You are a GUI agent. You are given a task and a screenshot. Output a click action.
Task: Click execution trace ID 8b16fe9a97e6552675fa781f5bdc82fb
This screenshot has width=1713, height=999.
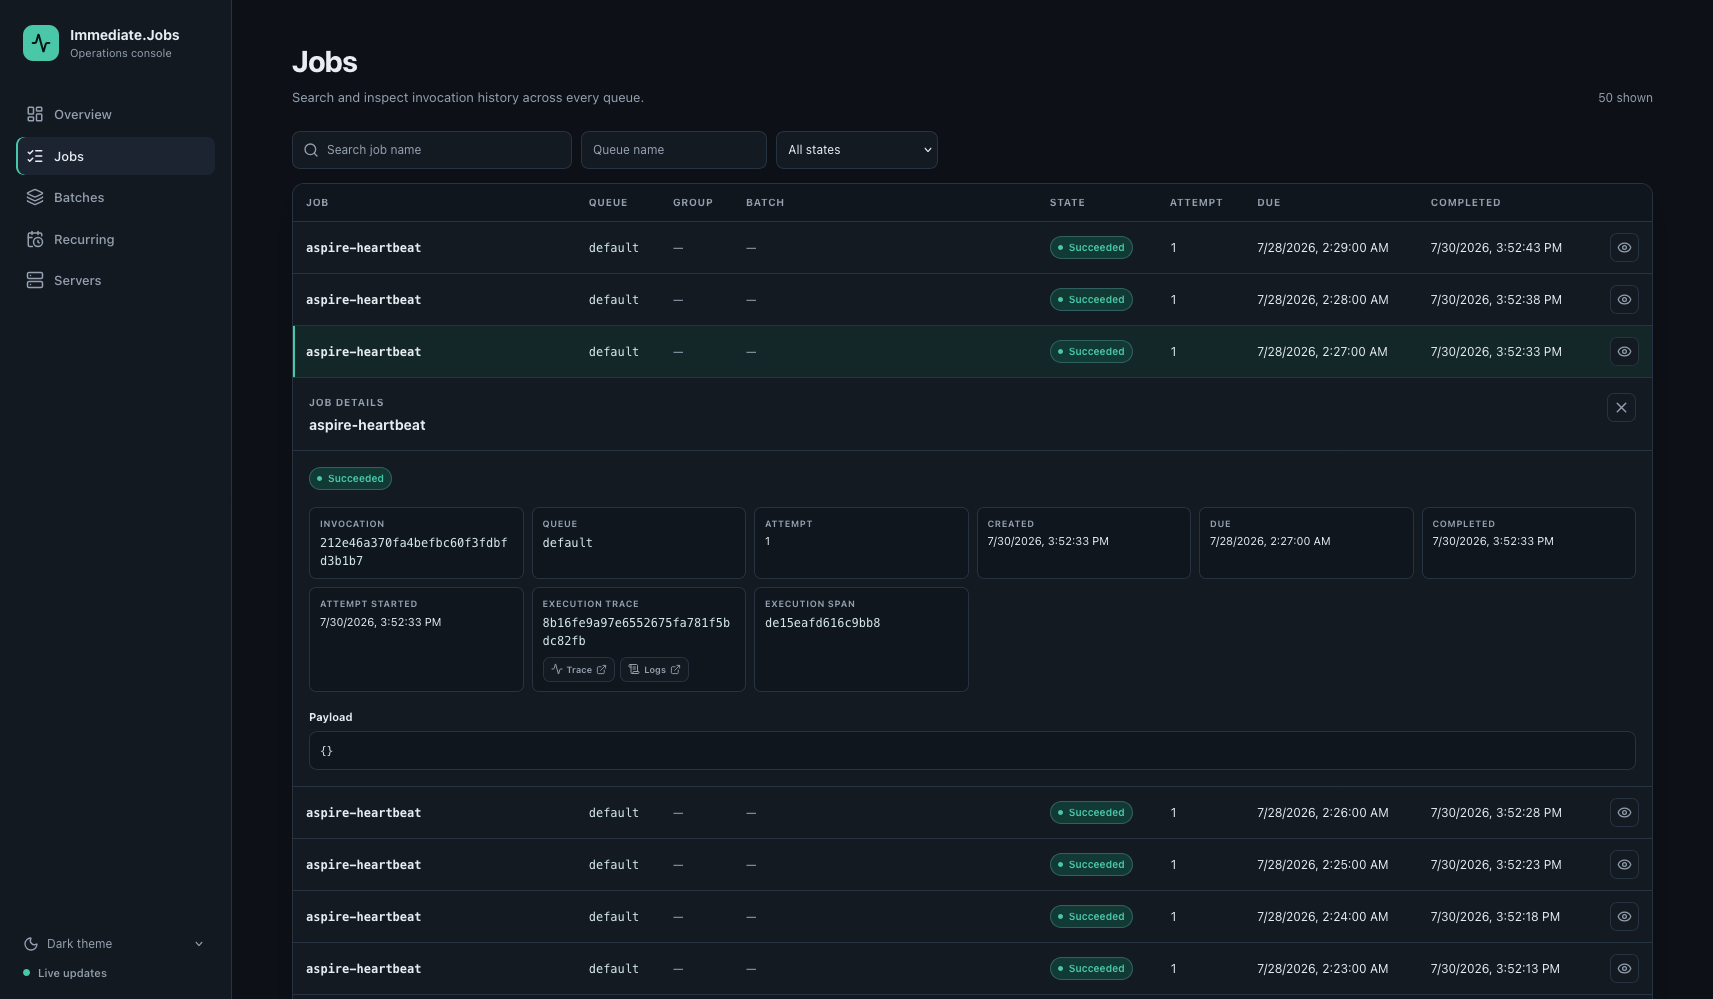coord(636,632)
